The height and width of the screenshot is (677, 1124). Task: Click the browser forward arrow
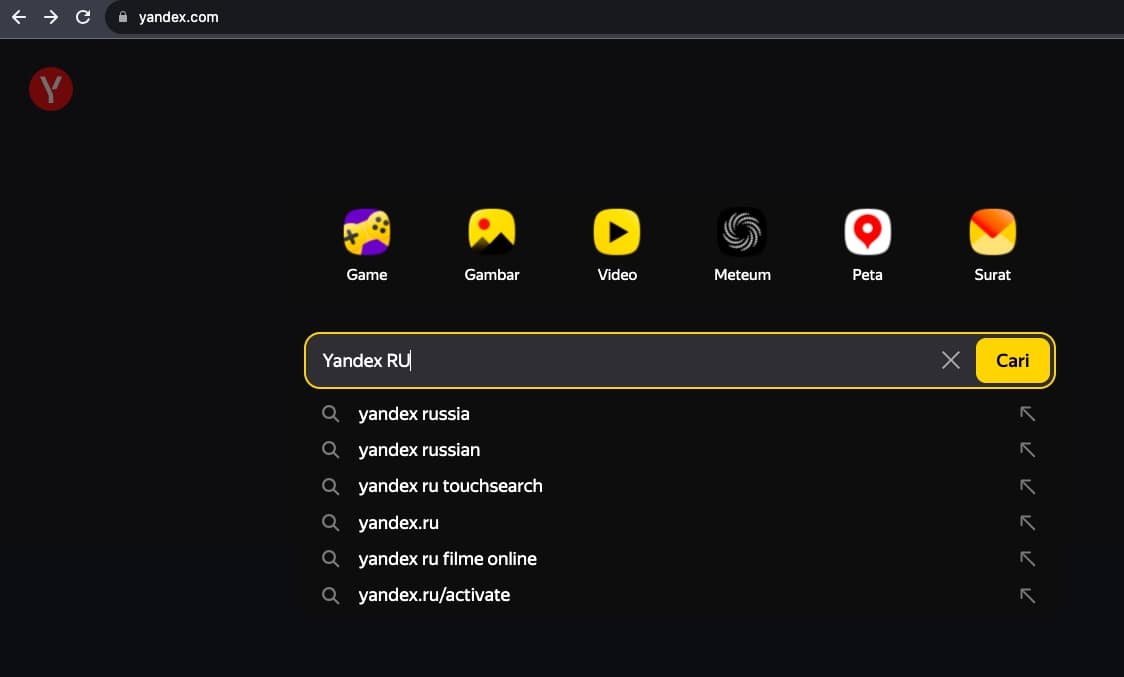click(x=51, y=16)
